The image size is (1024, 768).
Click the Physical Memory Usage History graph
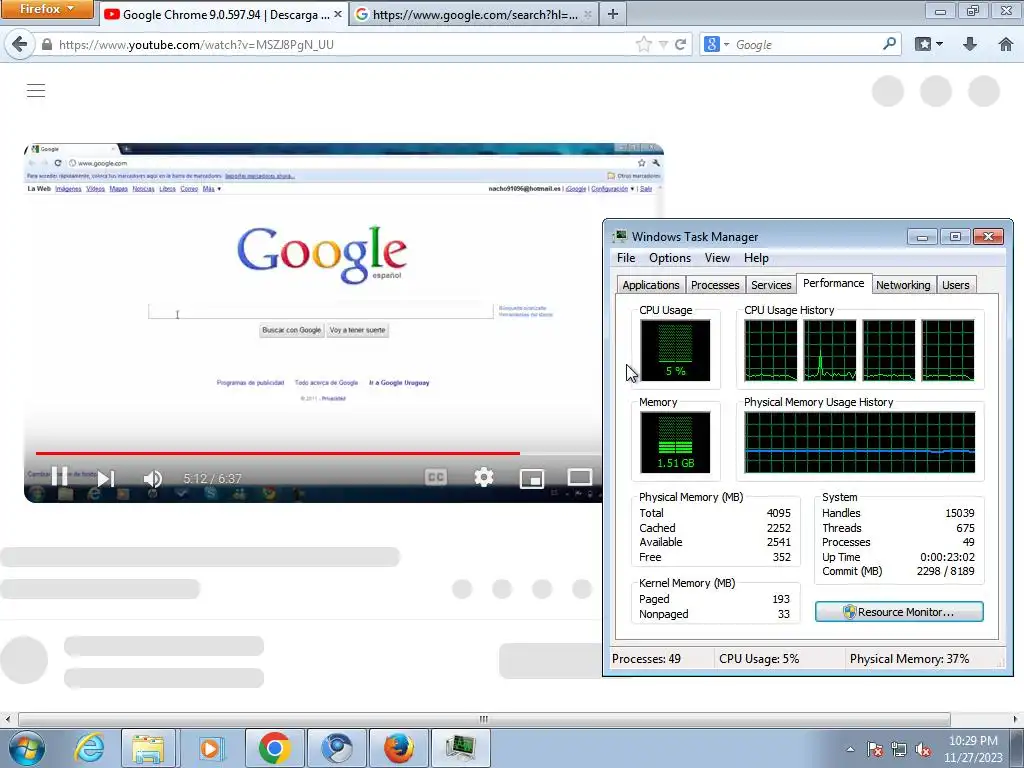point(859,442)
